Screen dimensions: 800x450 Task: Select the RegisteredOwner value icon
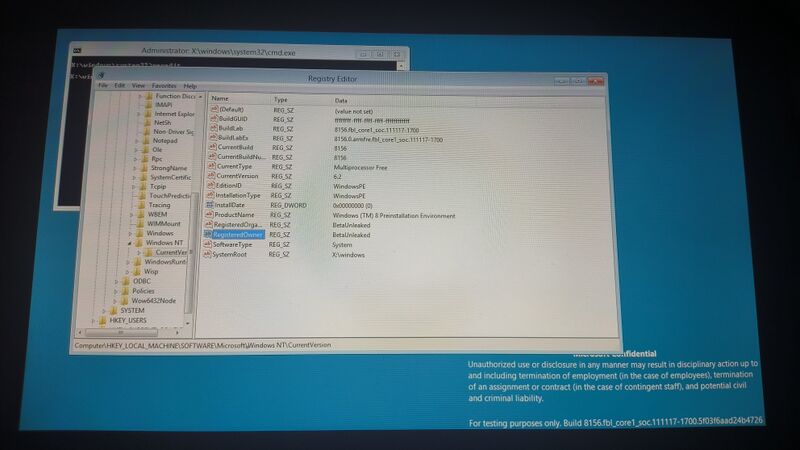[x=208, y=234]
